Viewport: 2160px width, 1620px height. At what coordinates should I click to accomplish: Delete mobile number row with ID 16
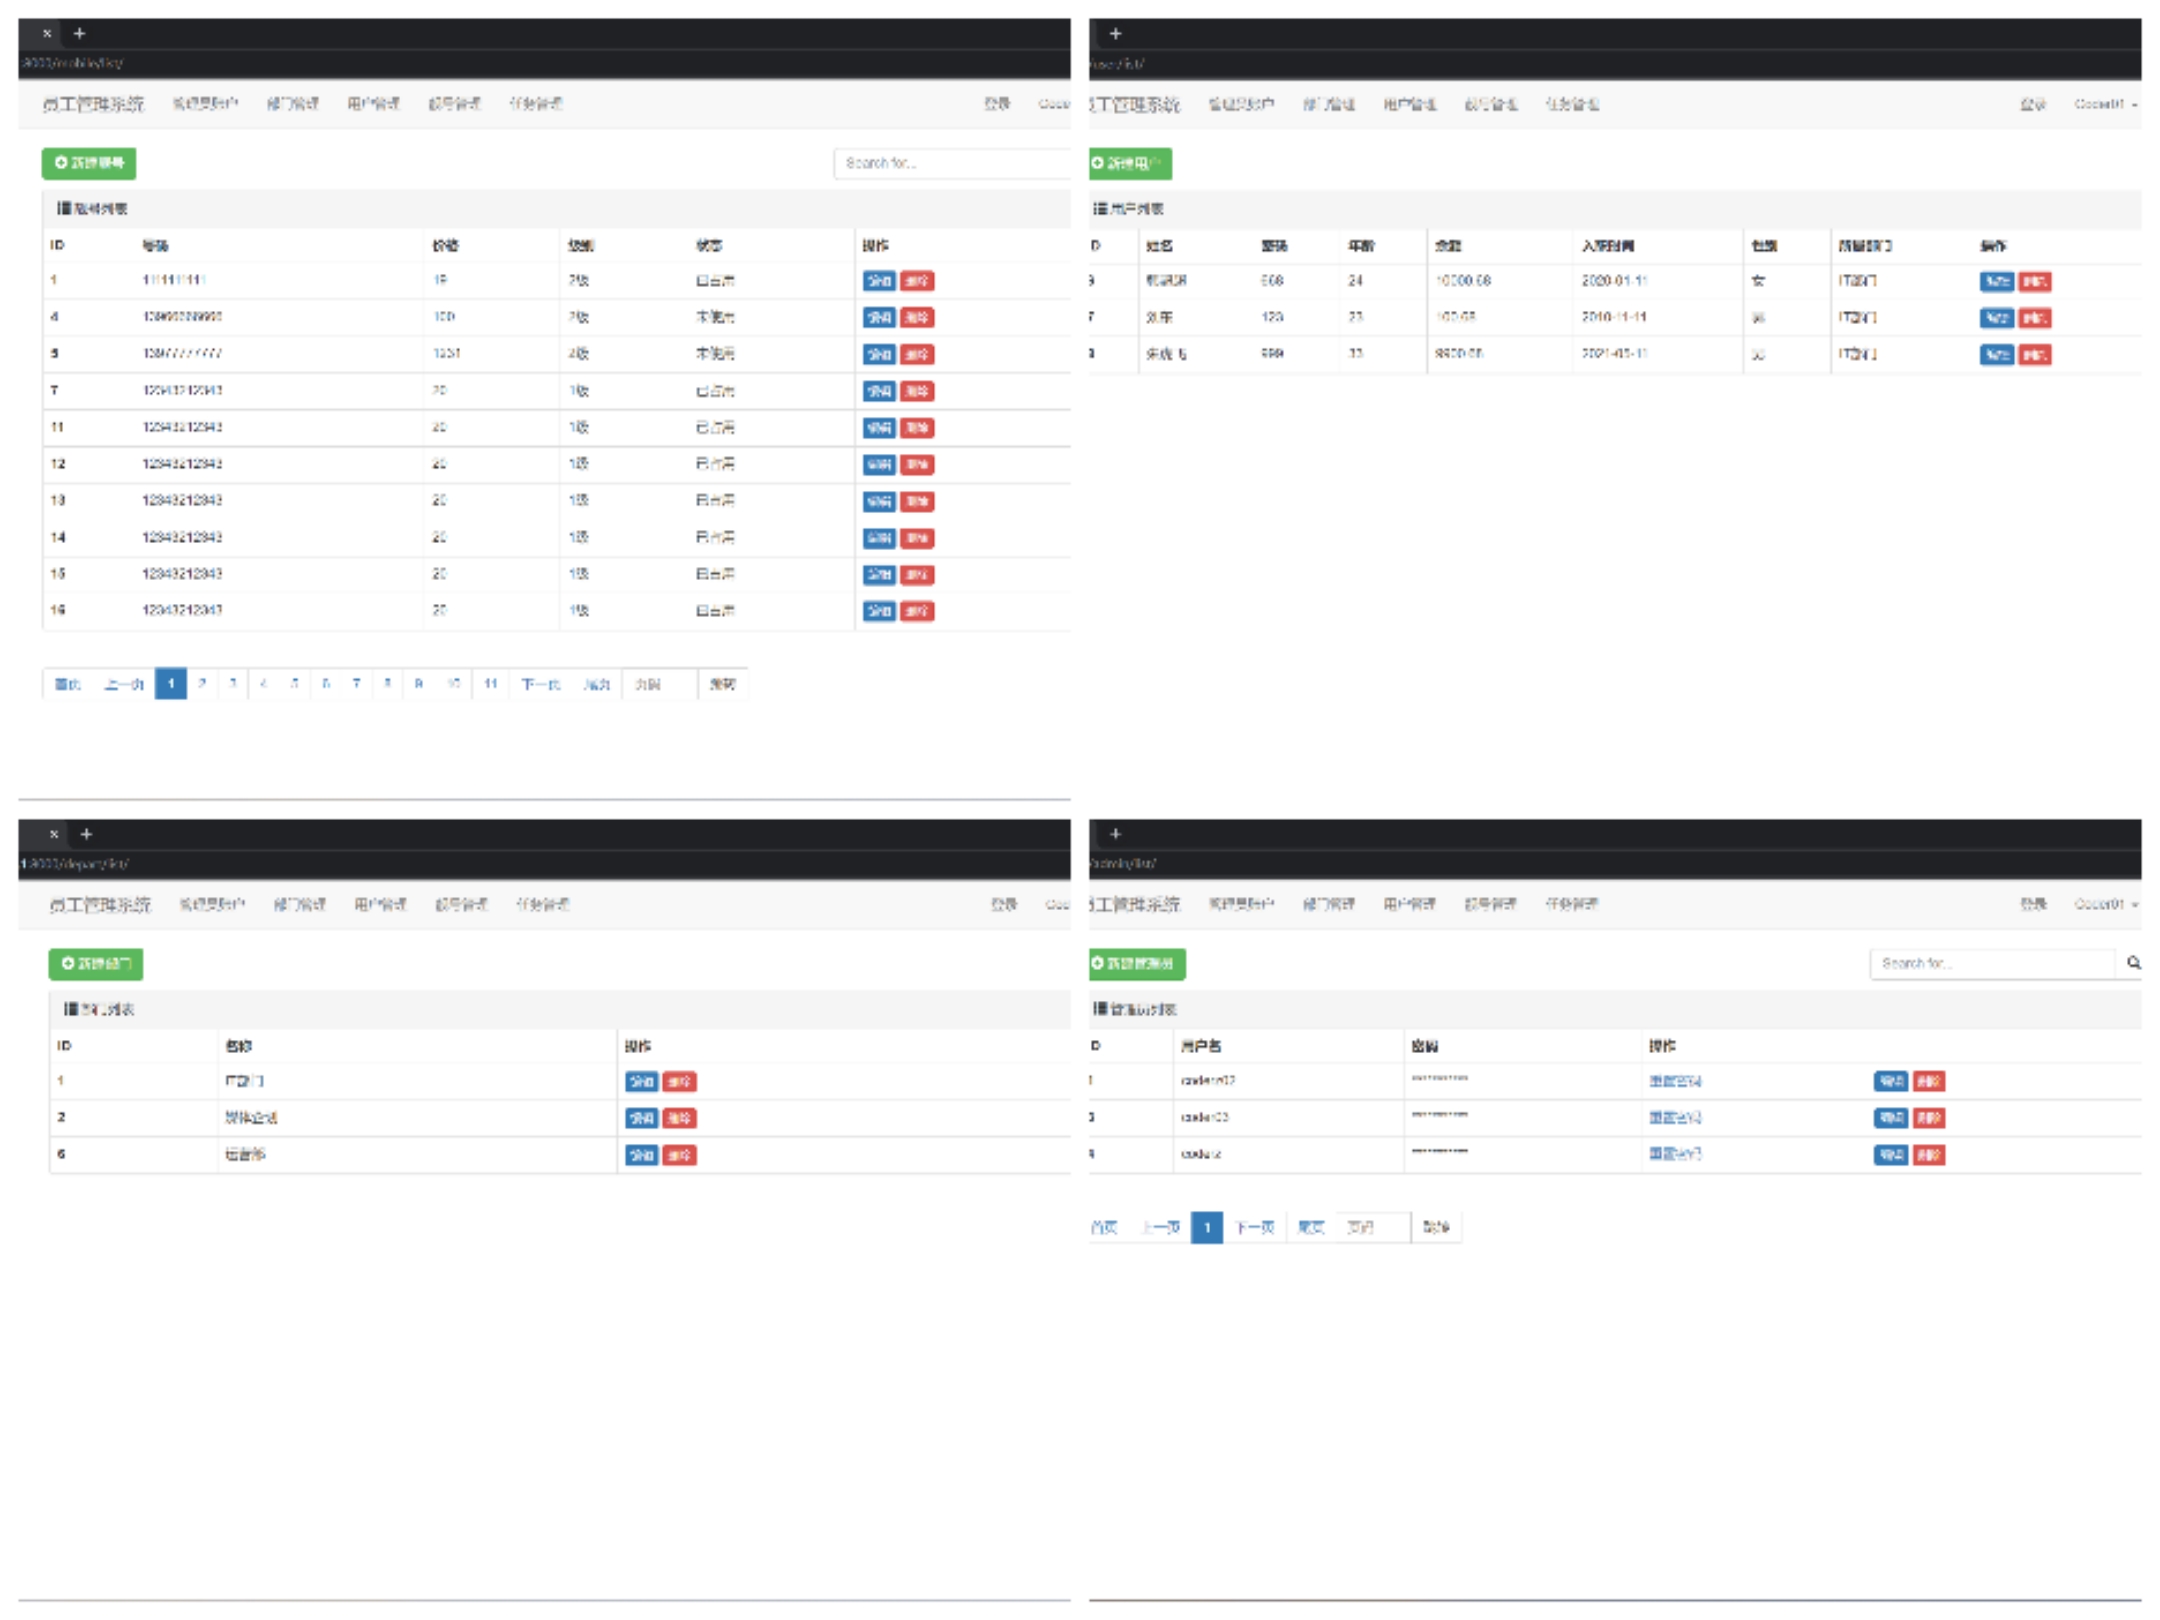pyautogui.click(x=917, y=611)
